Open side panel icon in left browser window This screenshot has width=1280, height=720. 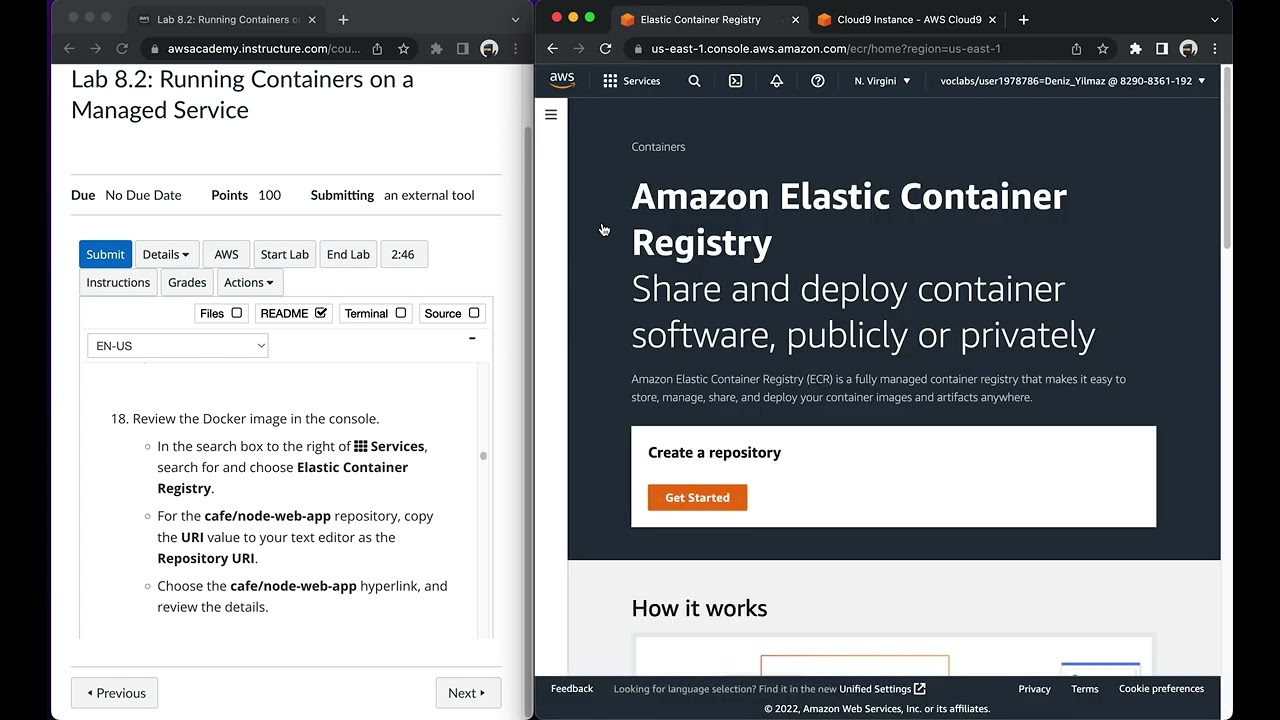click(x=462, y=48)
